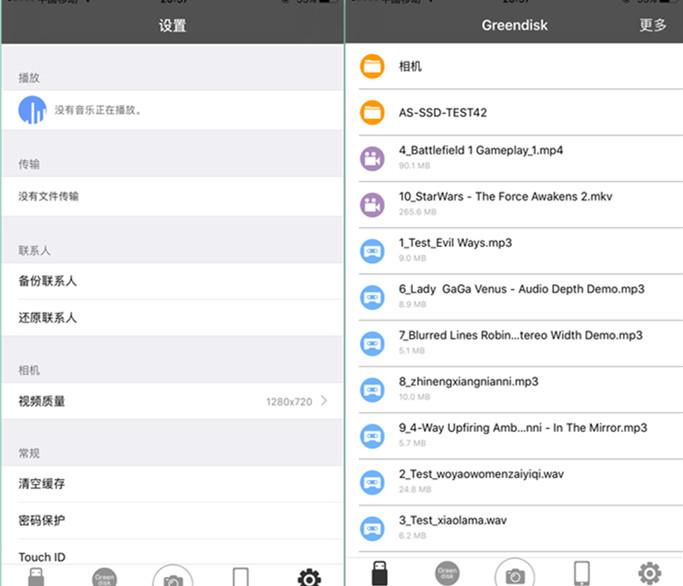683x586 pixels.
Task: Open the 相机 folder icon
Action: point(372,66)
